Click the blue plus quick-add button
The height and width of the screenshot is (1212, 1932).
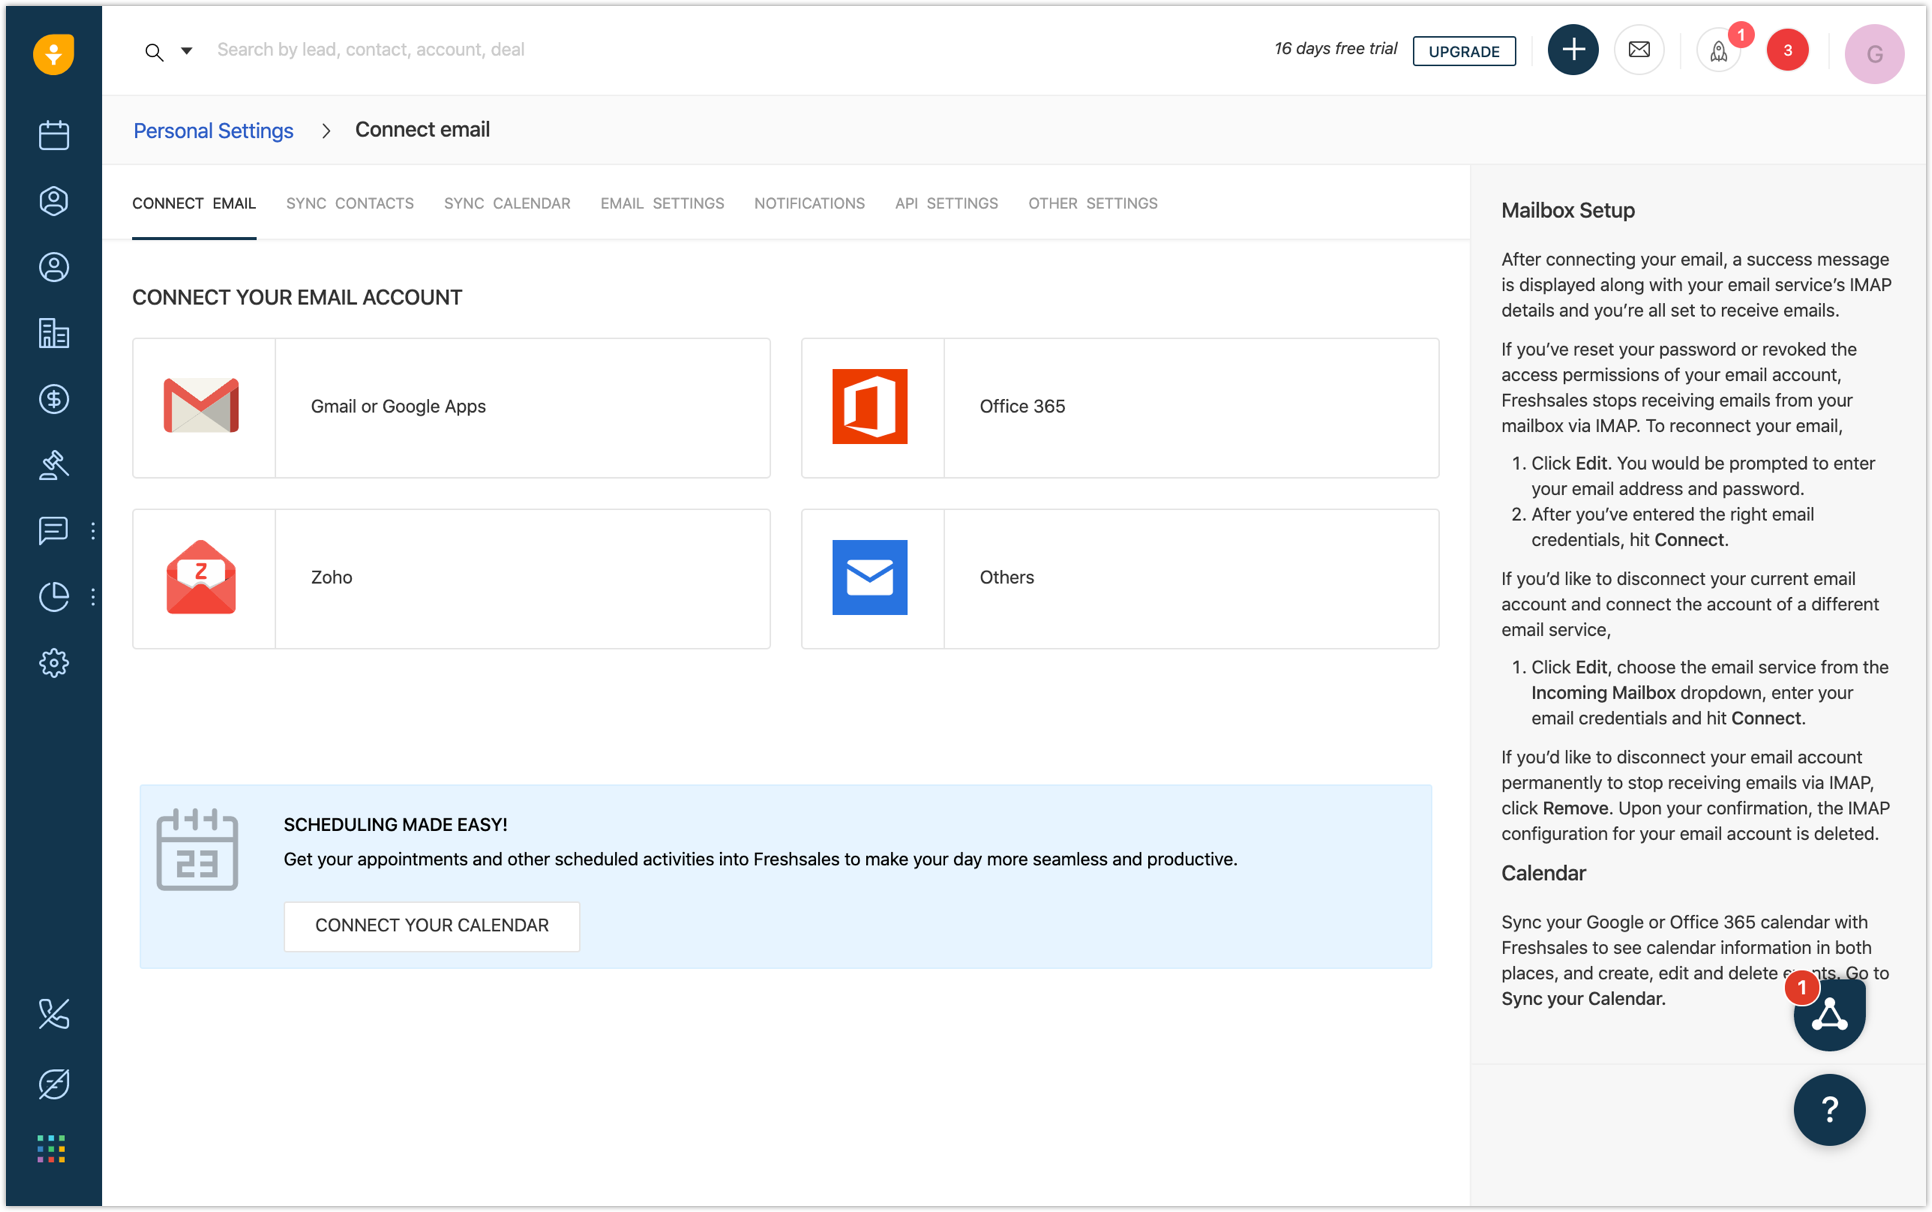pyautogui.click(x=1573, y=50)
